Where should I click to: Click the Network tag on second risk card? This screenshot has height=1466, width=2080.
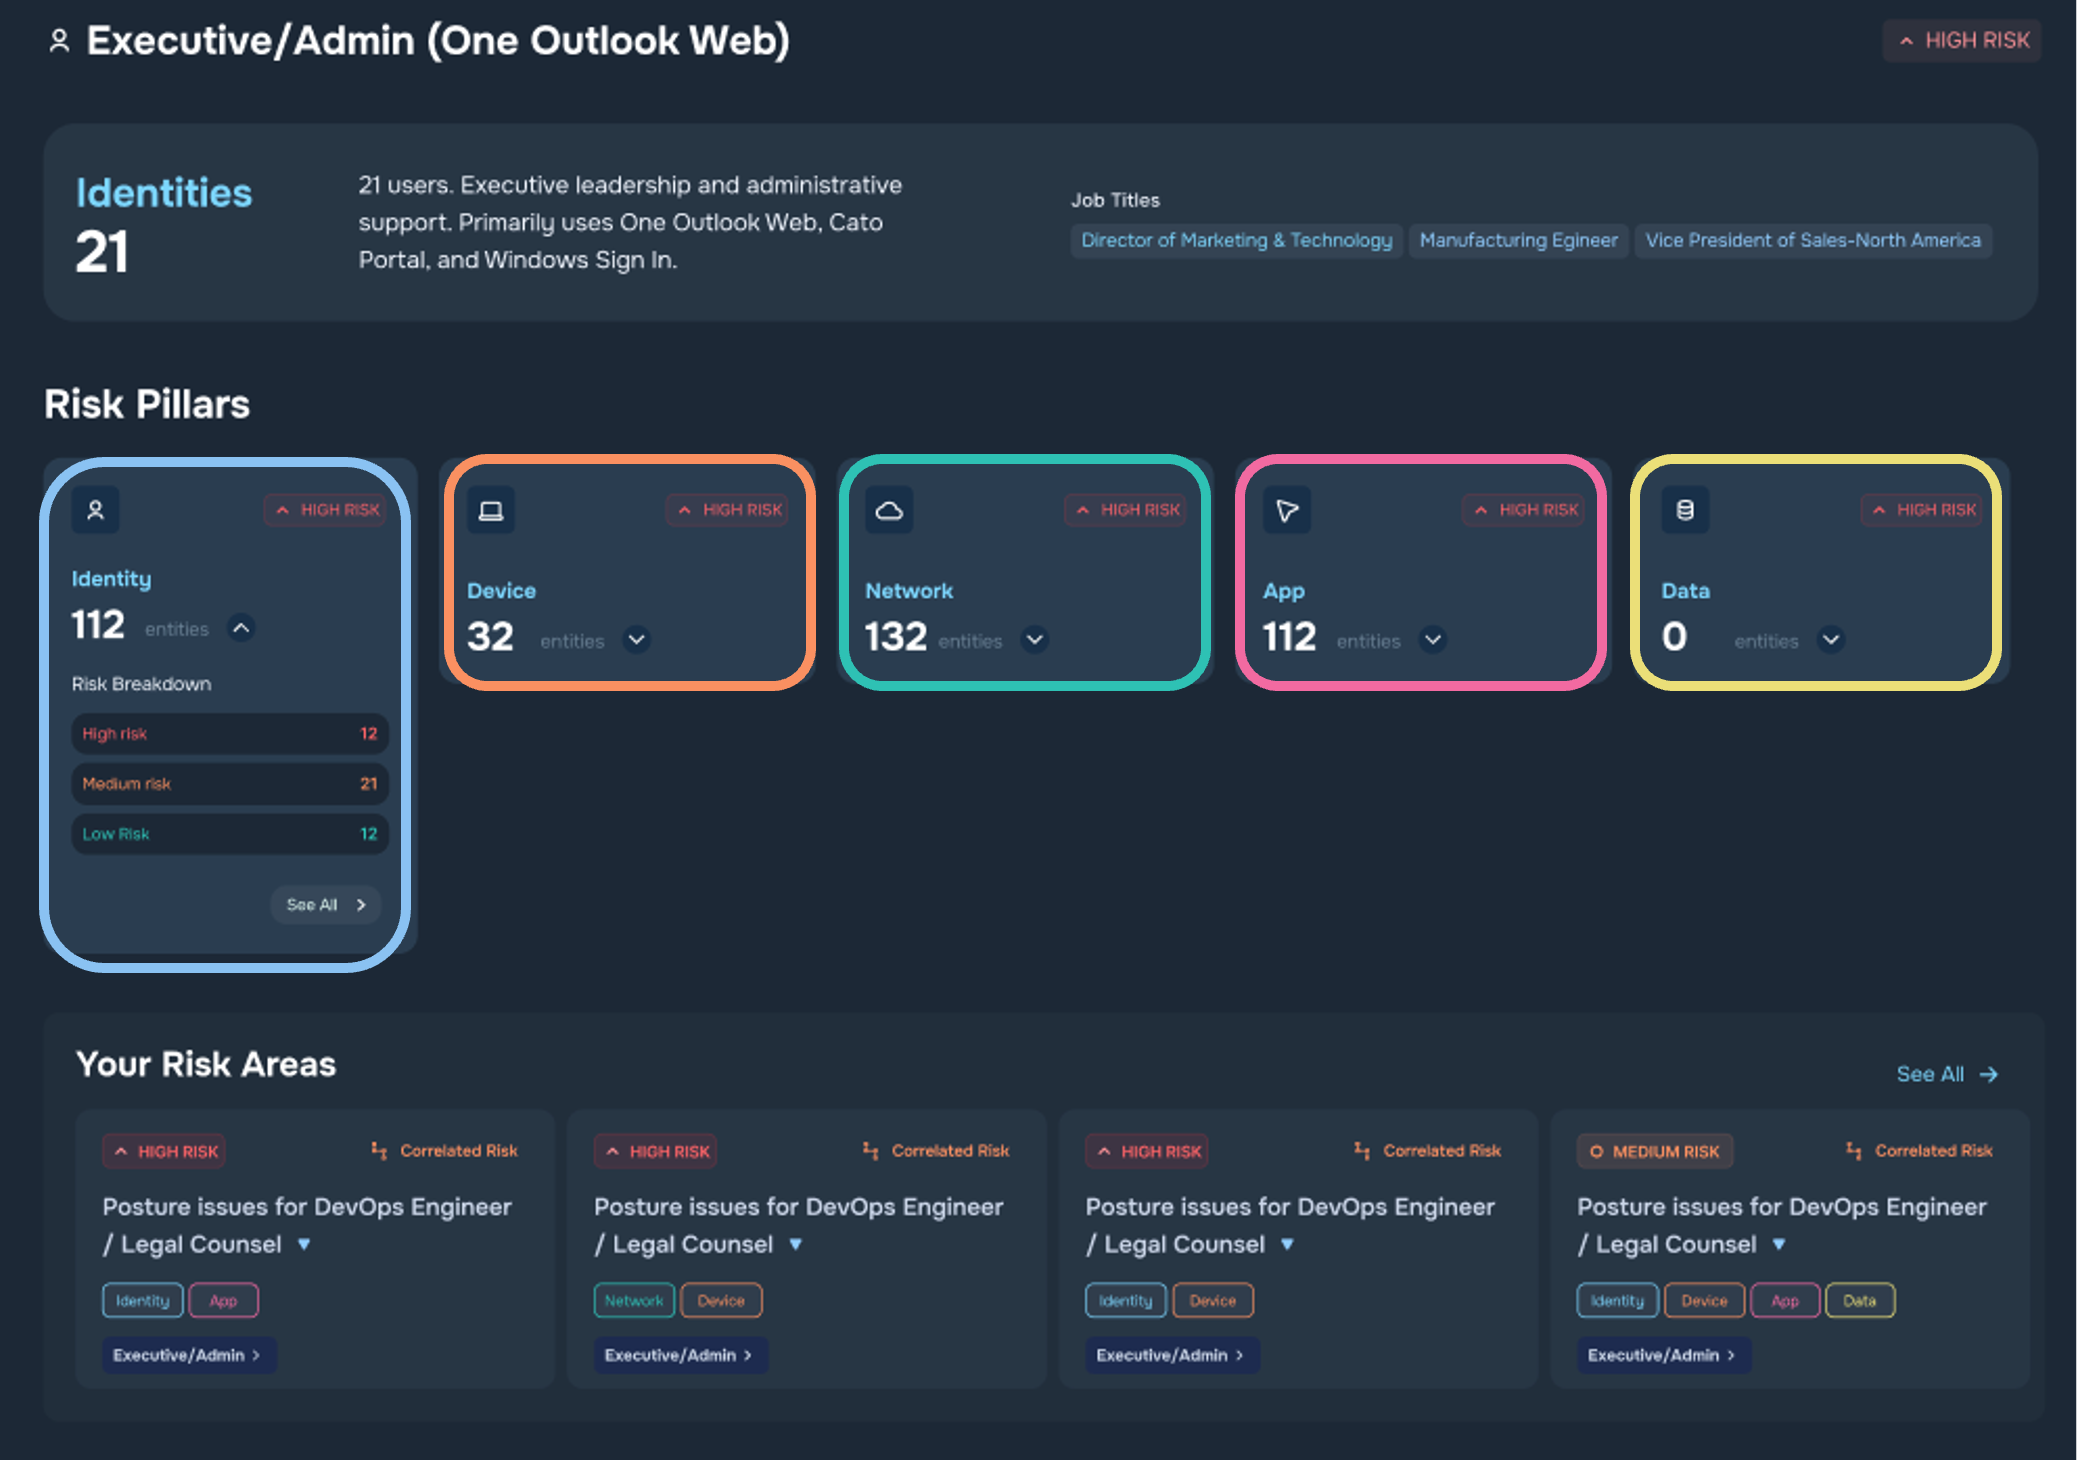[x=634, y=1301]
